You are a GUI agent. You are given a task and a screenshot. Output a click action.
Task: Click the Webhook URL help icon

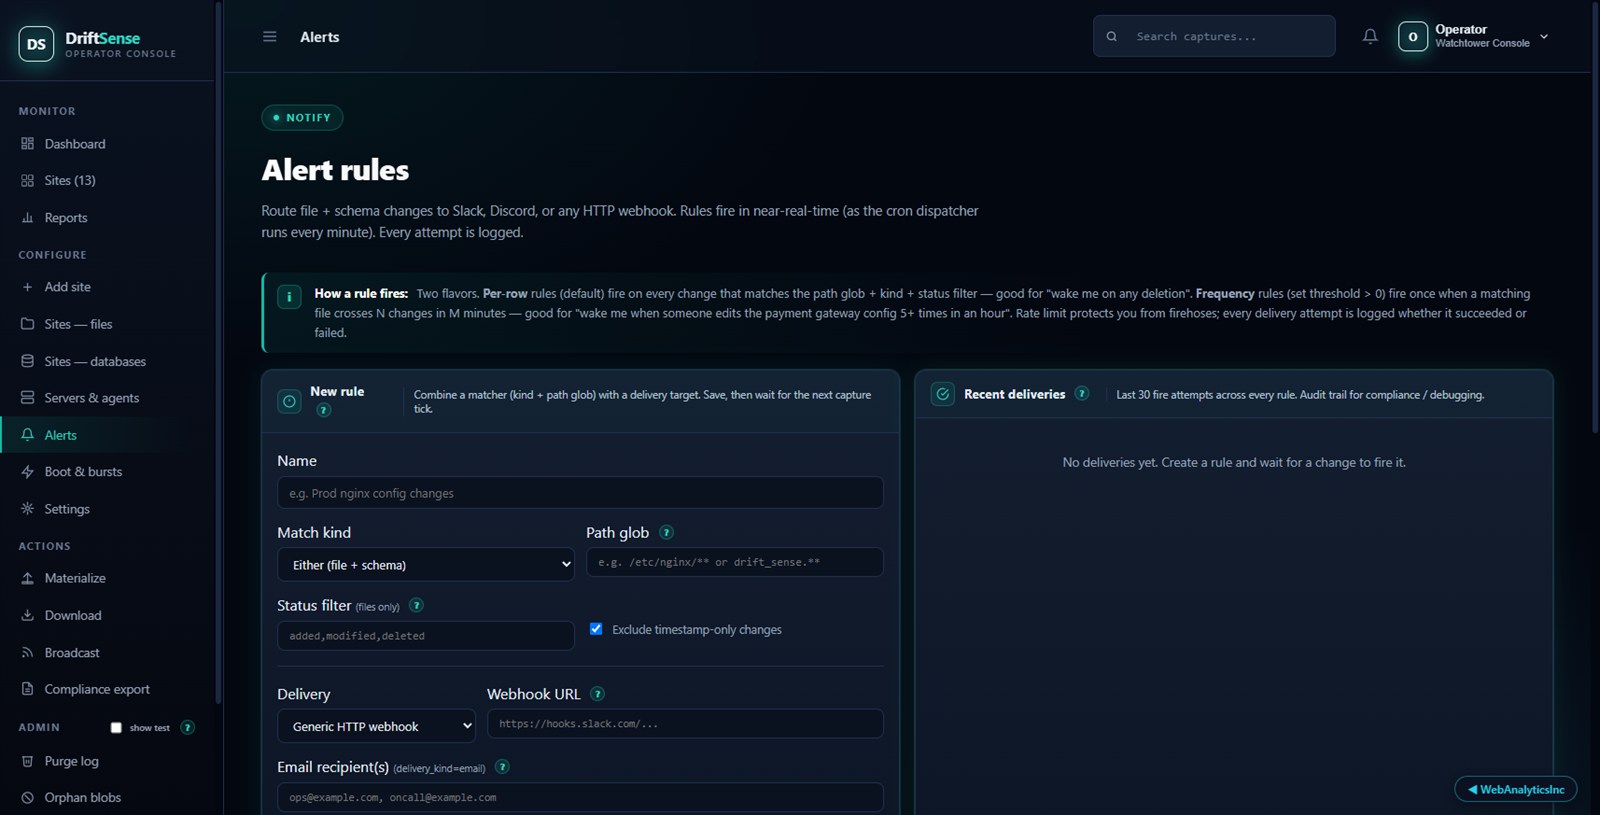(598, 694)
